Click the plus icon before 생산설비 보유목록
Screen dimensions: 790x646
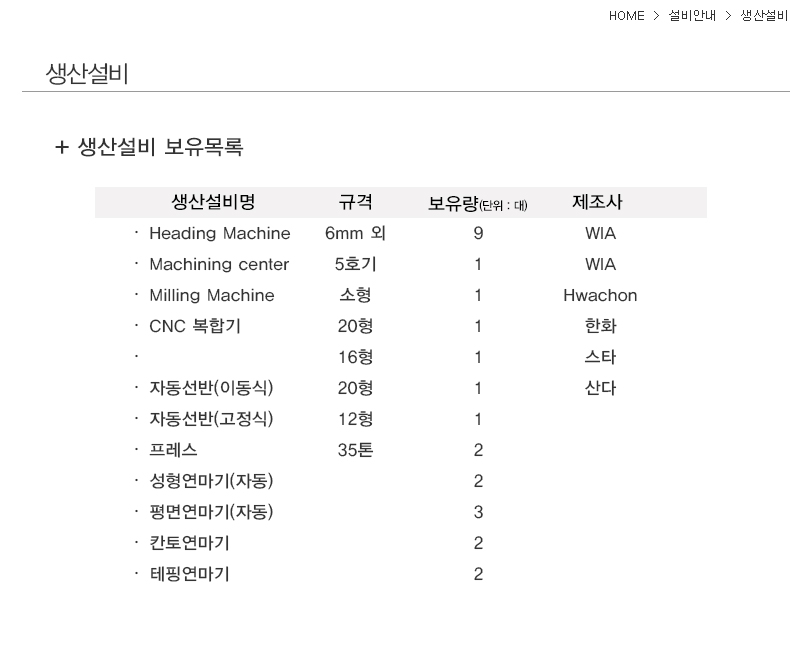pyautogui.click(x=62, y=148)
